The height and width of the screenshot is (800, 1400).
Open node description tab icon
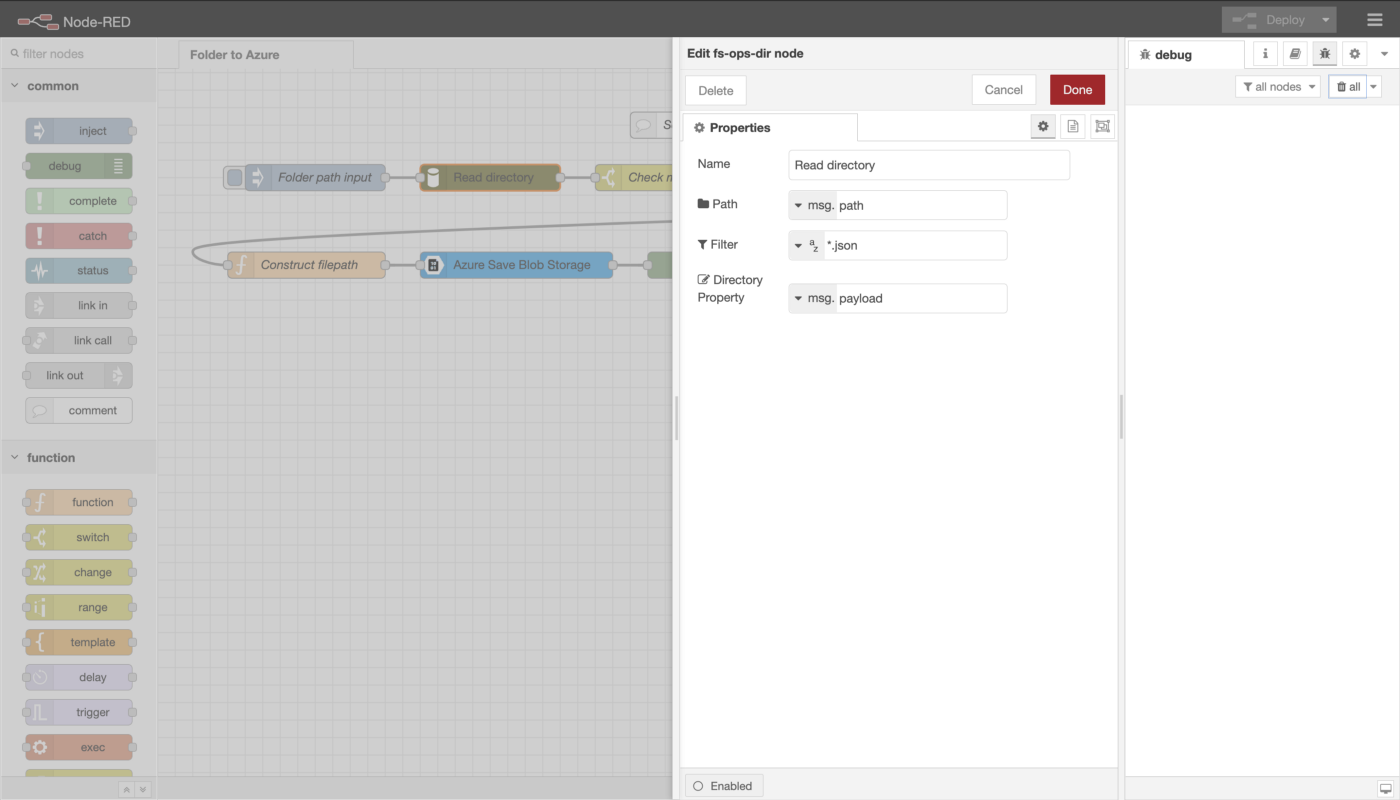pyautogui.click(x=1072, y=127)
